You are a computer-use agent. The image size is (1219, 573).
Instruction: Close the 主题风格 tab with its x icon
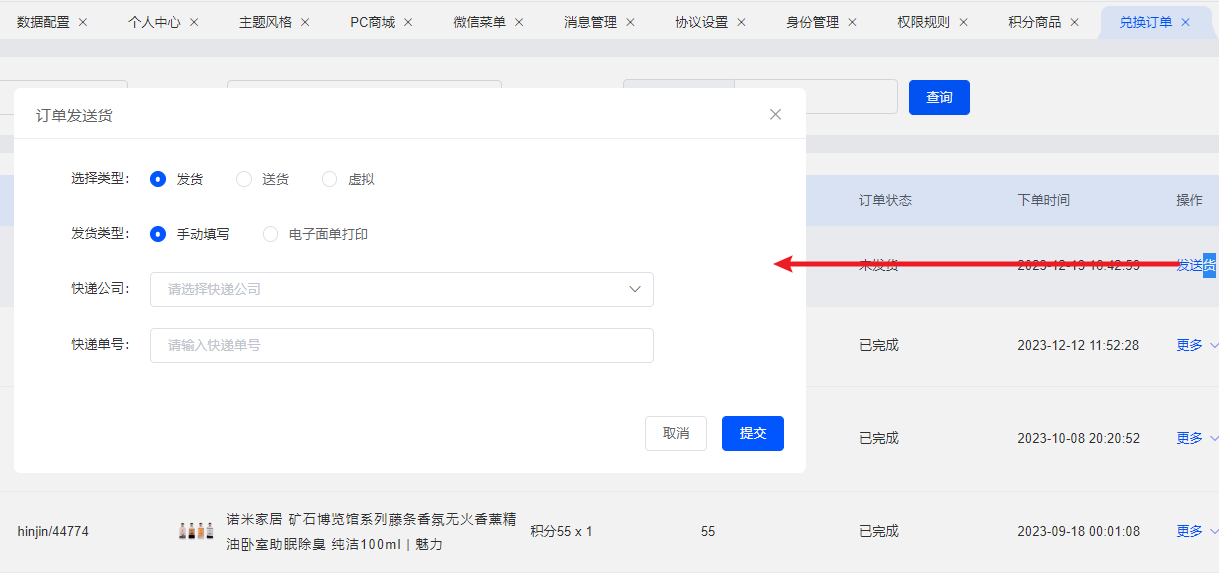(x=305, y=22)
